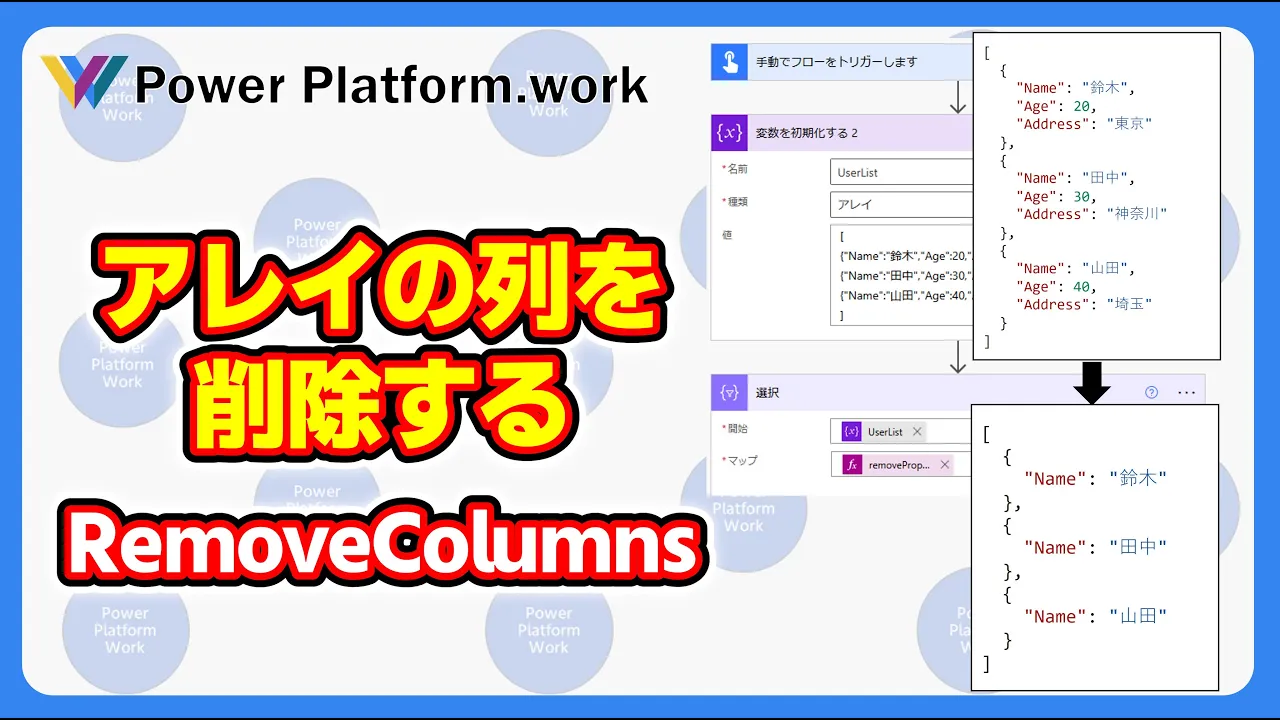The image size is (1280, 720).
Task: Click the 種類 field label
Action: [x=736, y=201]
